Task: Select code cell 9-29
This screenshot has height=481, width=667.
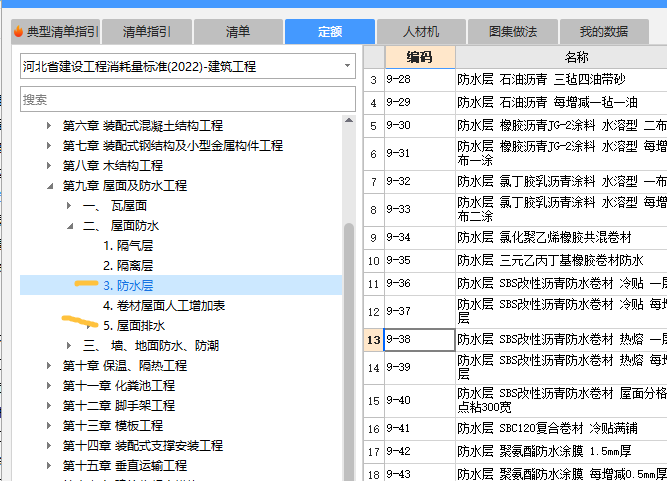Action: click(x=420, y=102)
